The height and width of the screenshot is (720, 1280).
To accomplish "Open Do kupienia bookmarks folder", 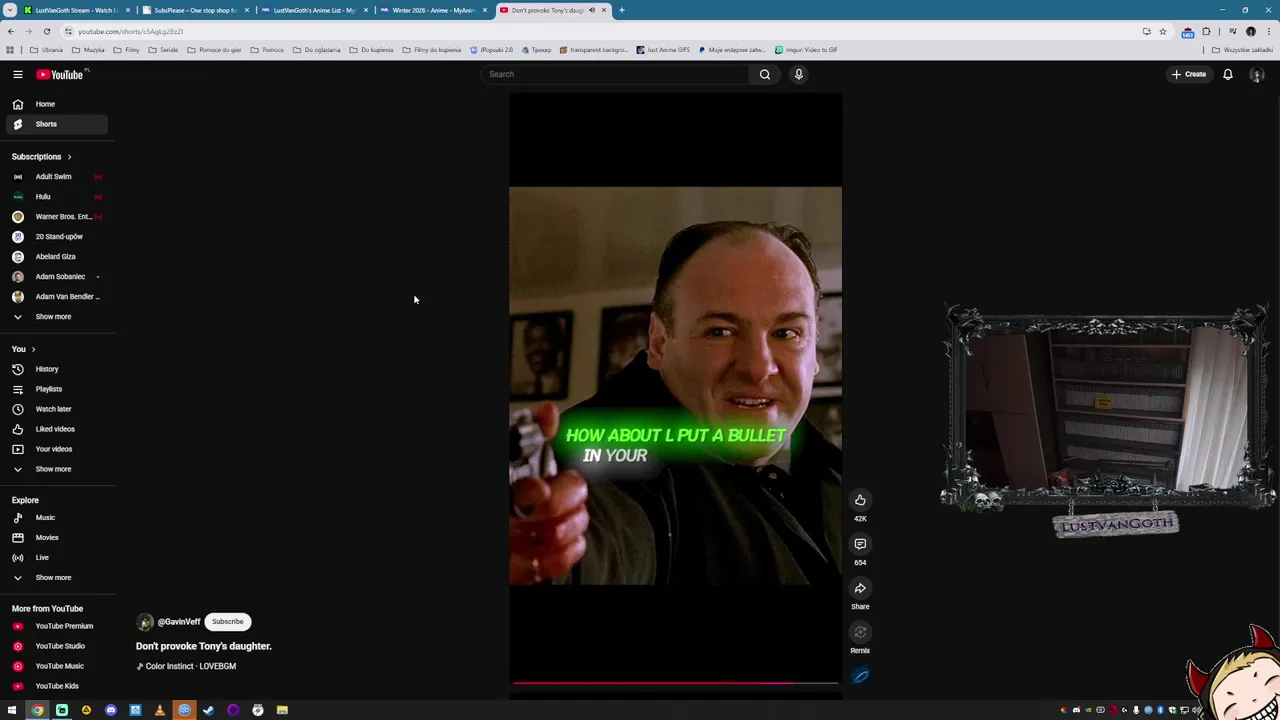I will tap(371, 50).
